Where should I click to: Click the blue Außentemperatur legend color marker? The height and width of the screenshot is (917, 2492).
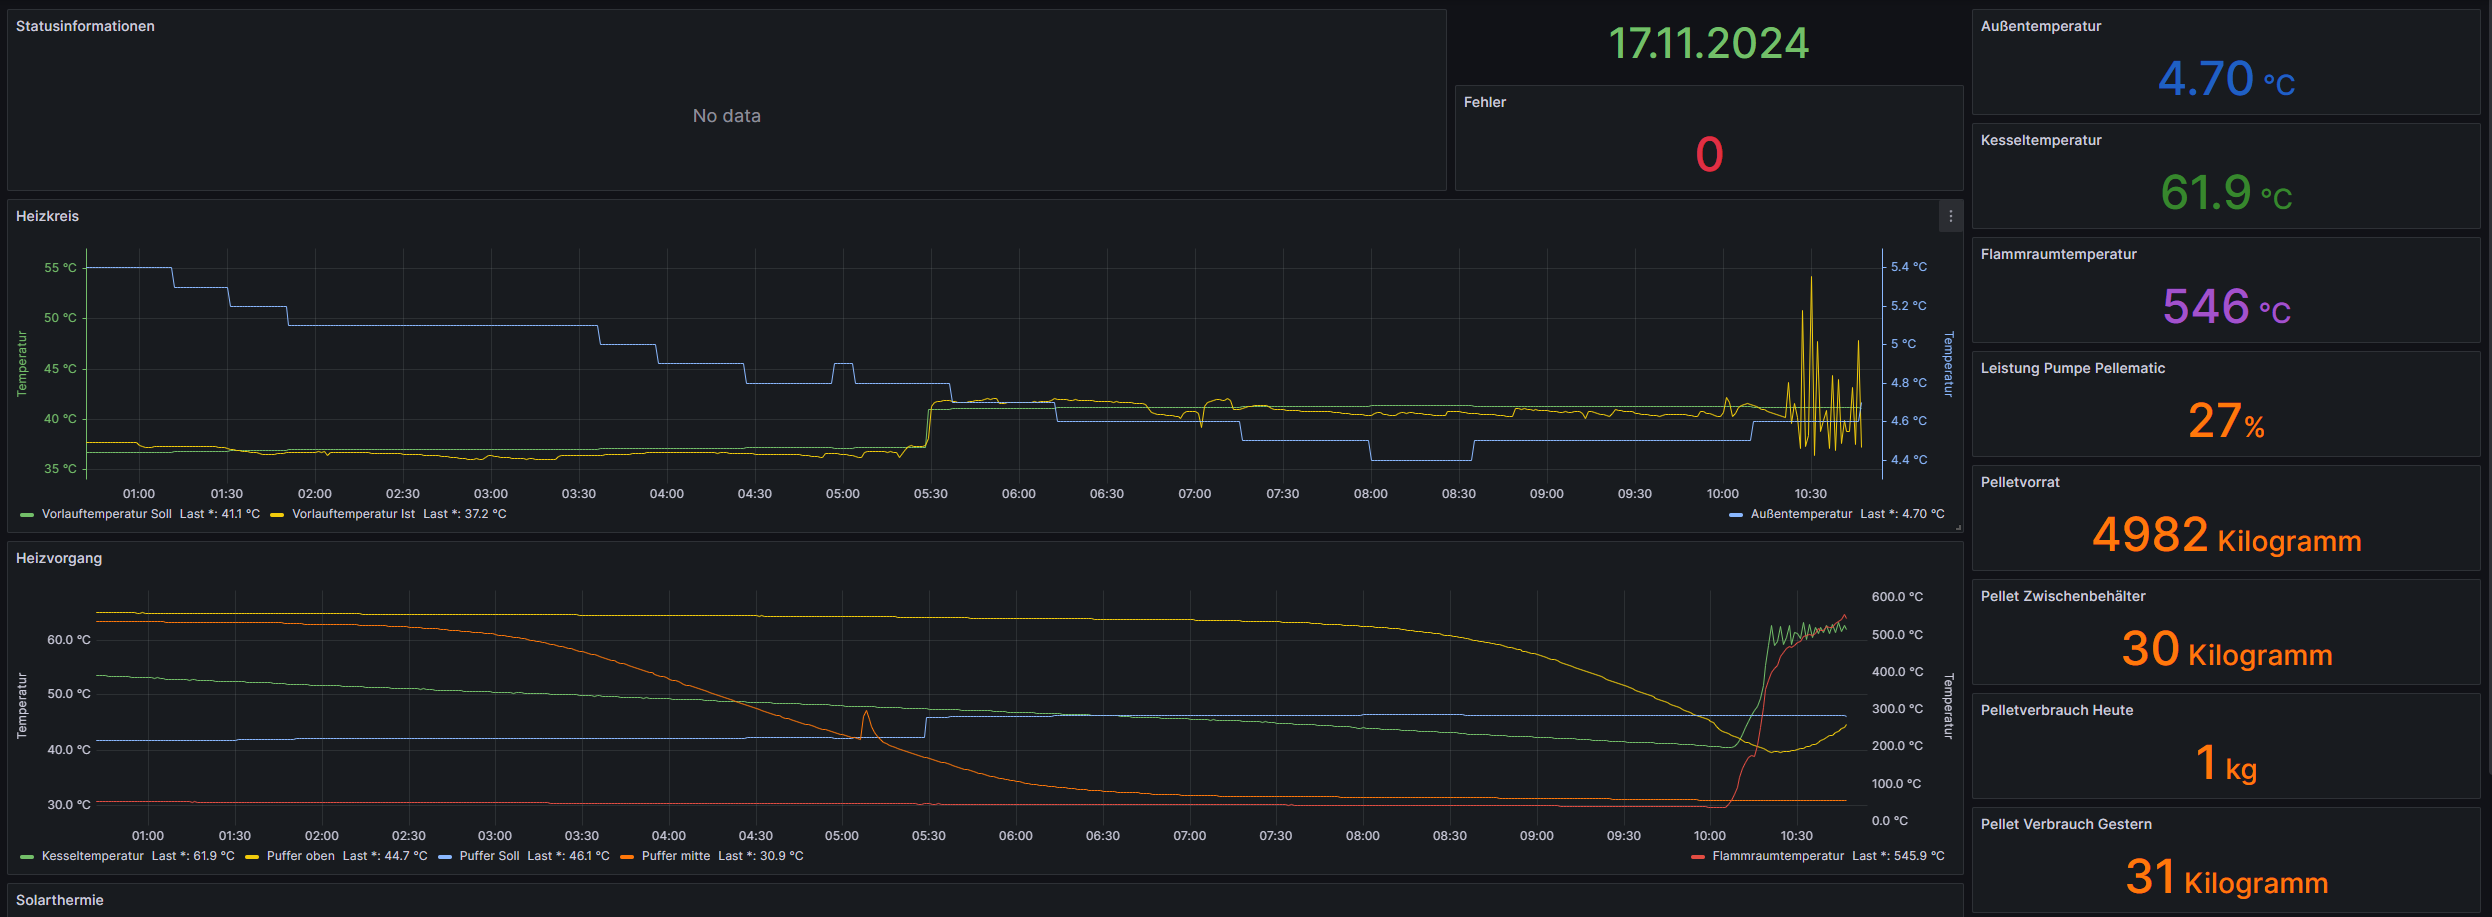click(x=1736, y=515)
